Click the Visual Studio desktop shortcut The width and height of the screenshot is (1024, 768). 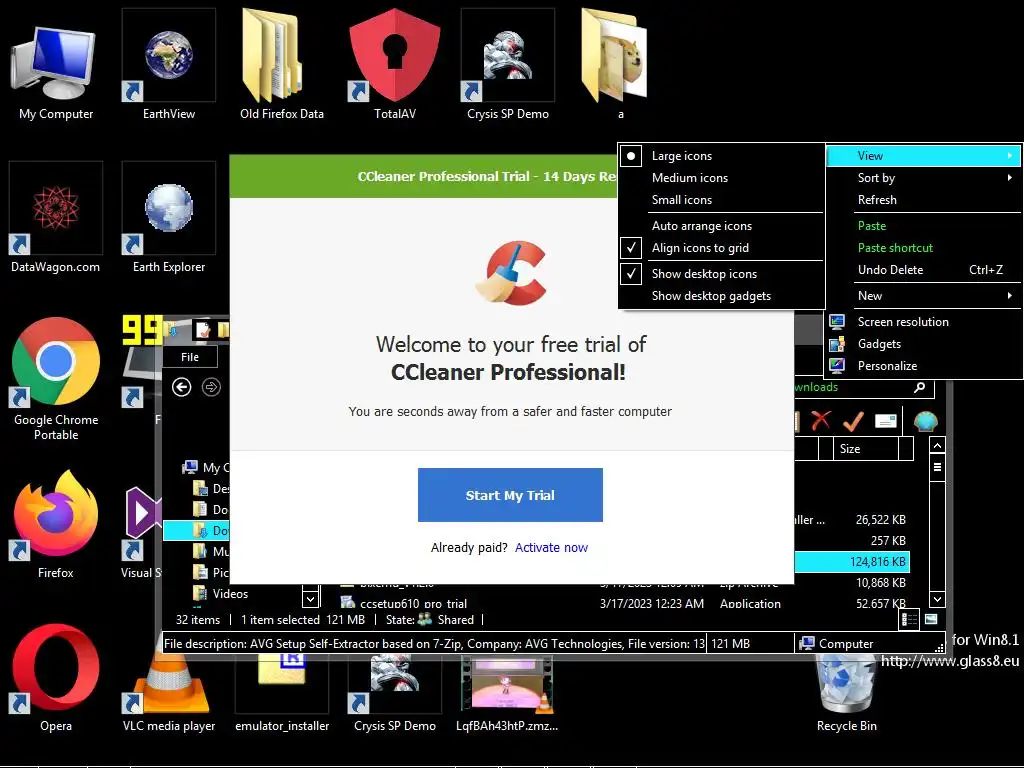141,532
